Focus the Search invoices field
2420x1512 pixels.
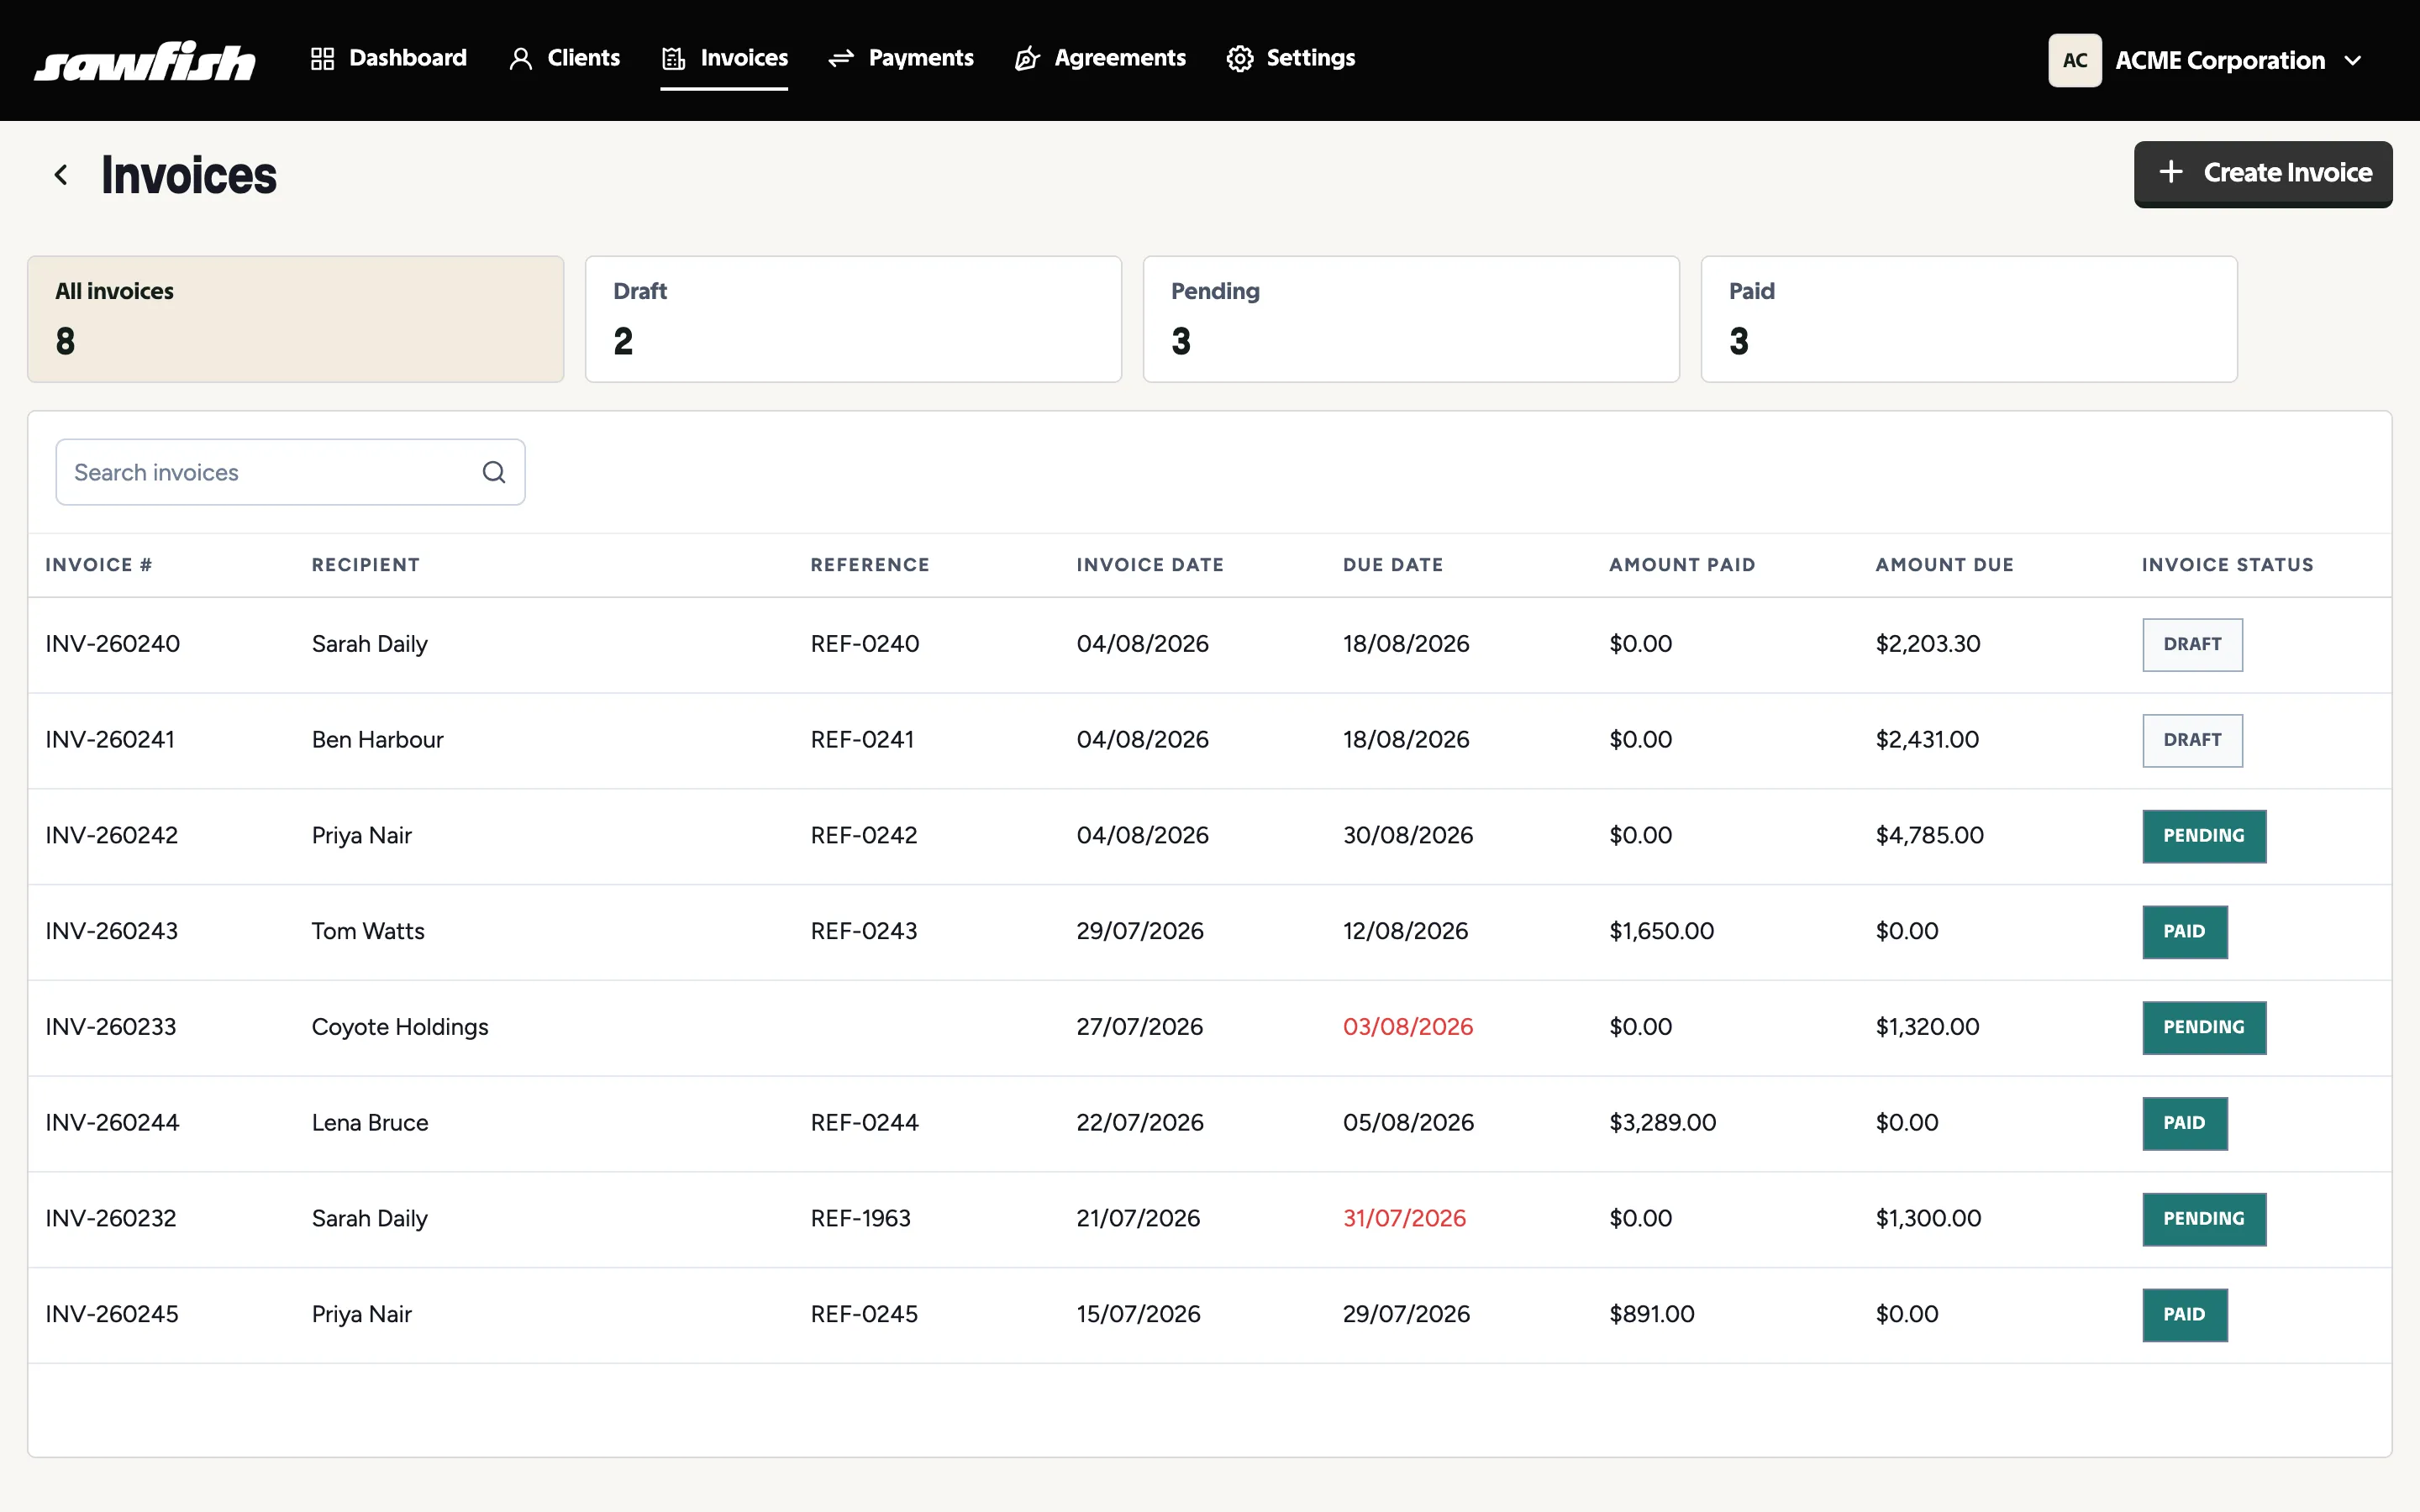(290, 472)
